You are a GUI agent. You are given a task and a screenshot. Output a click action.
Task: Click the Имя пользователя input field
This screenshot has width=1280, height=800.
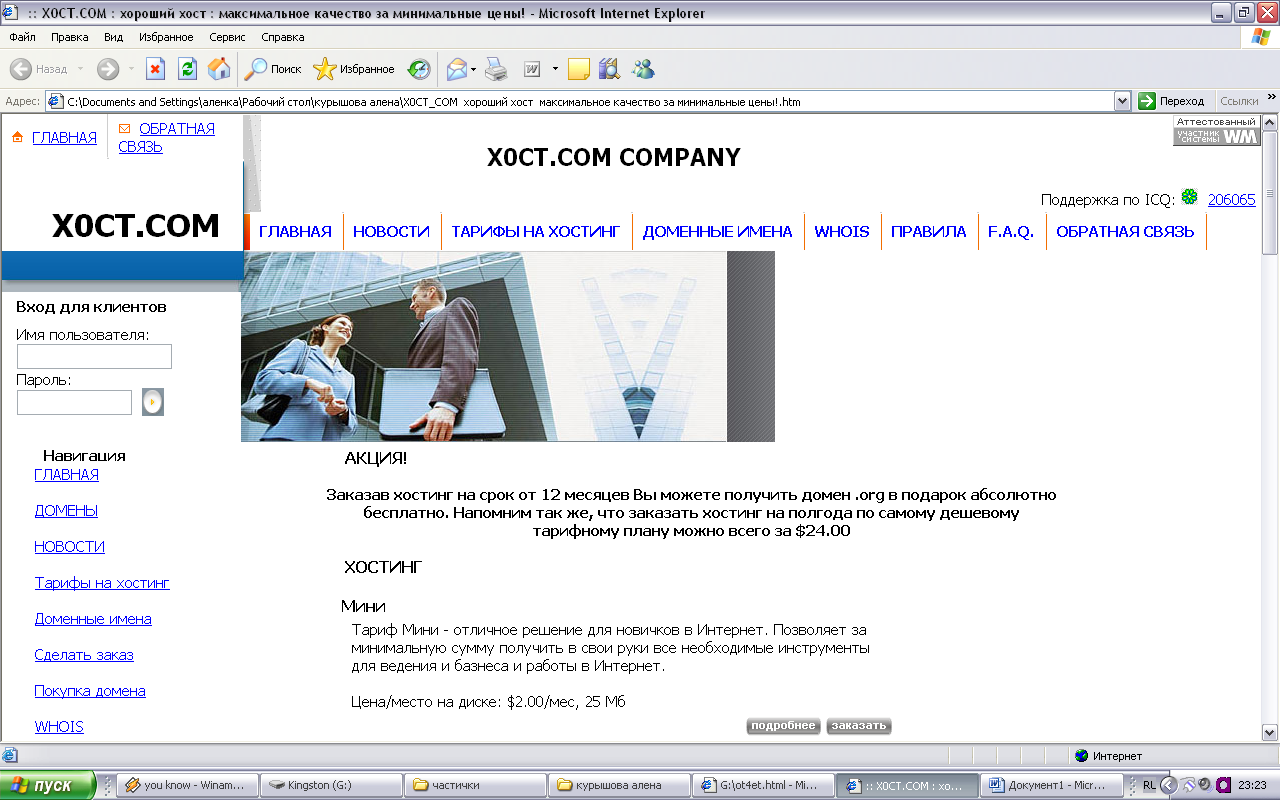click(94, 356)
